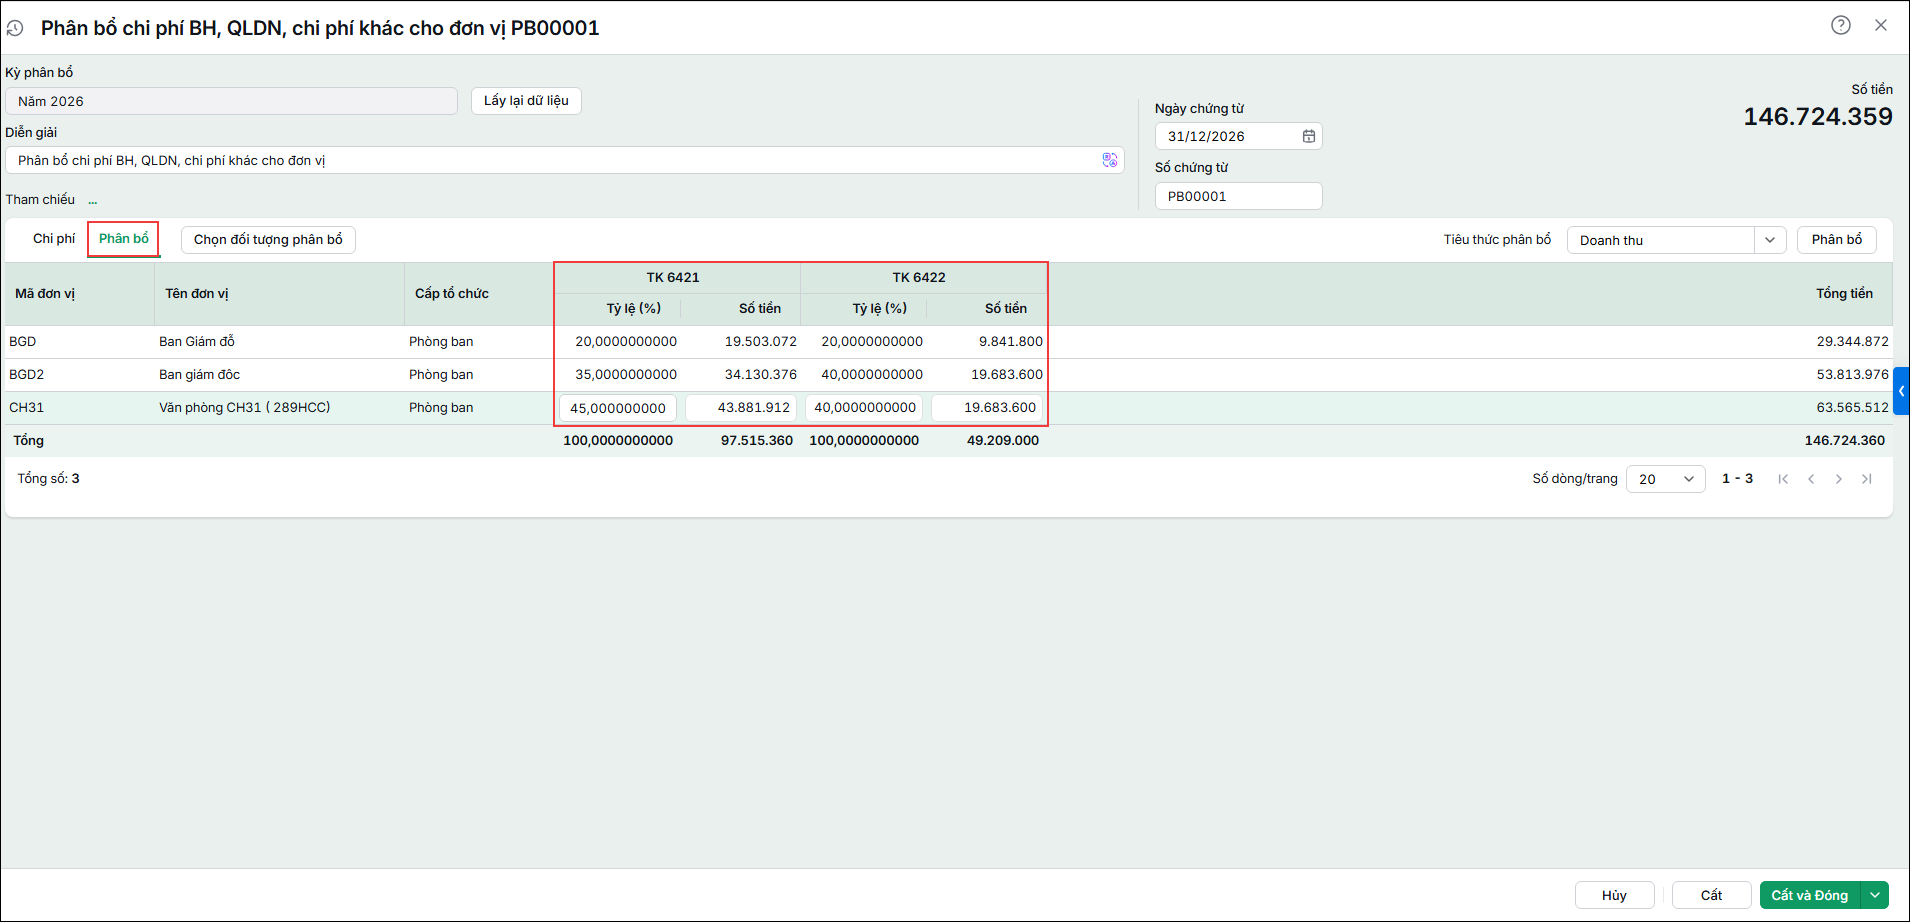Click the grand total 146.724.360

[x=1845, y=441]
